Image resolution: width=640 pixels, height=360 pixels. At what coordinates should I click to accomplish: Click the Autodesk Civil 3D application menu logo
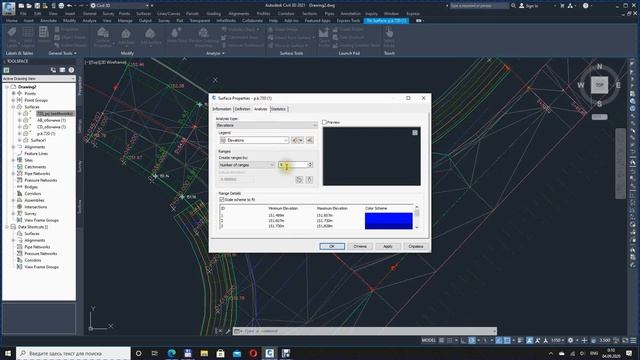(8, 8)
